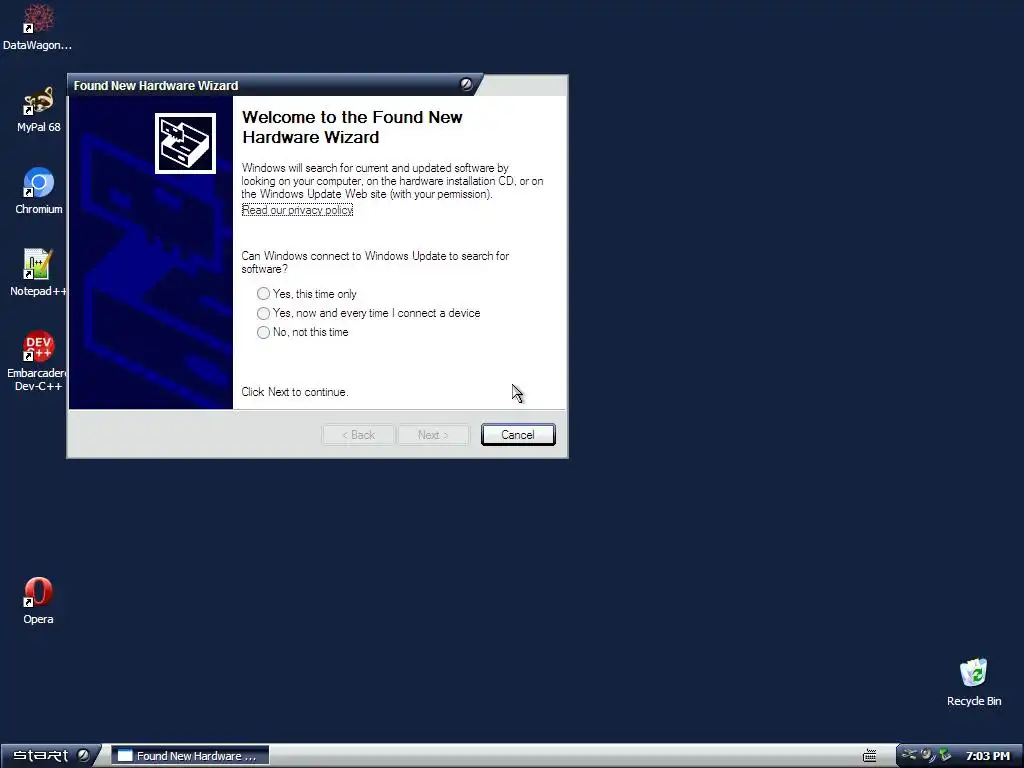Screen dimensions: 1024x768
Task: Click the network connections tray icon
Action: click(x=909, y=755)
